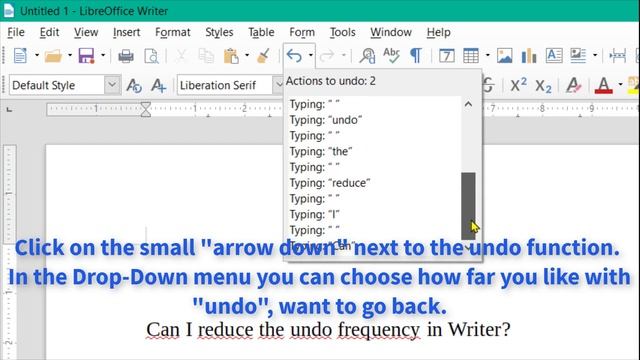Select undo entry Typing: "undo"
This screenshot has height=360, width=640.
pyautogui.click(x=326, y=120)
